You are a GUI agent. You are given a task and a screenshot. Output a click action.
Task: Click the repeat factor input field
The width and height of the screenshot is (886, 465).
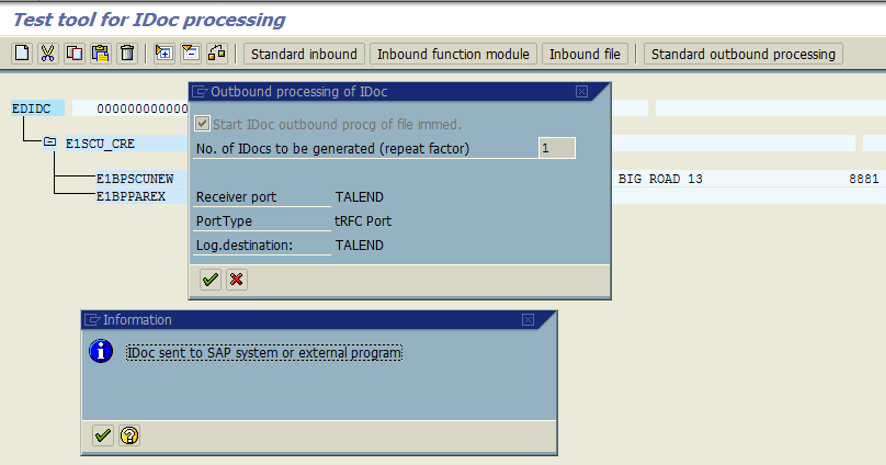[556, 149]
